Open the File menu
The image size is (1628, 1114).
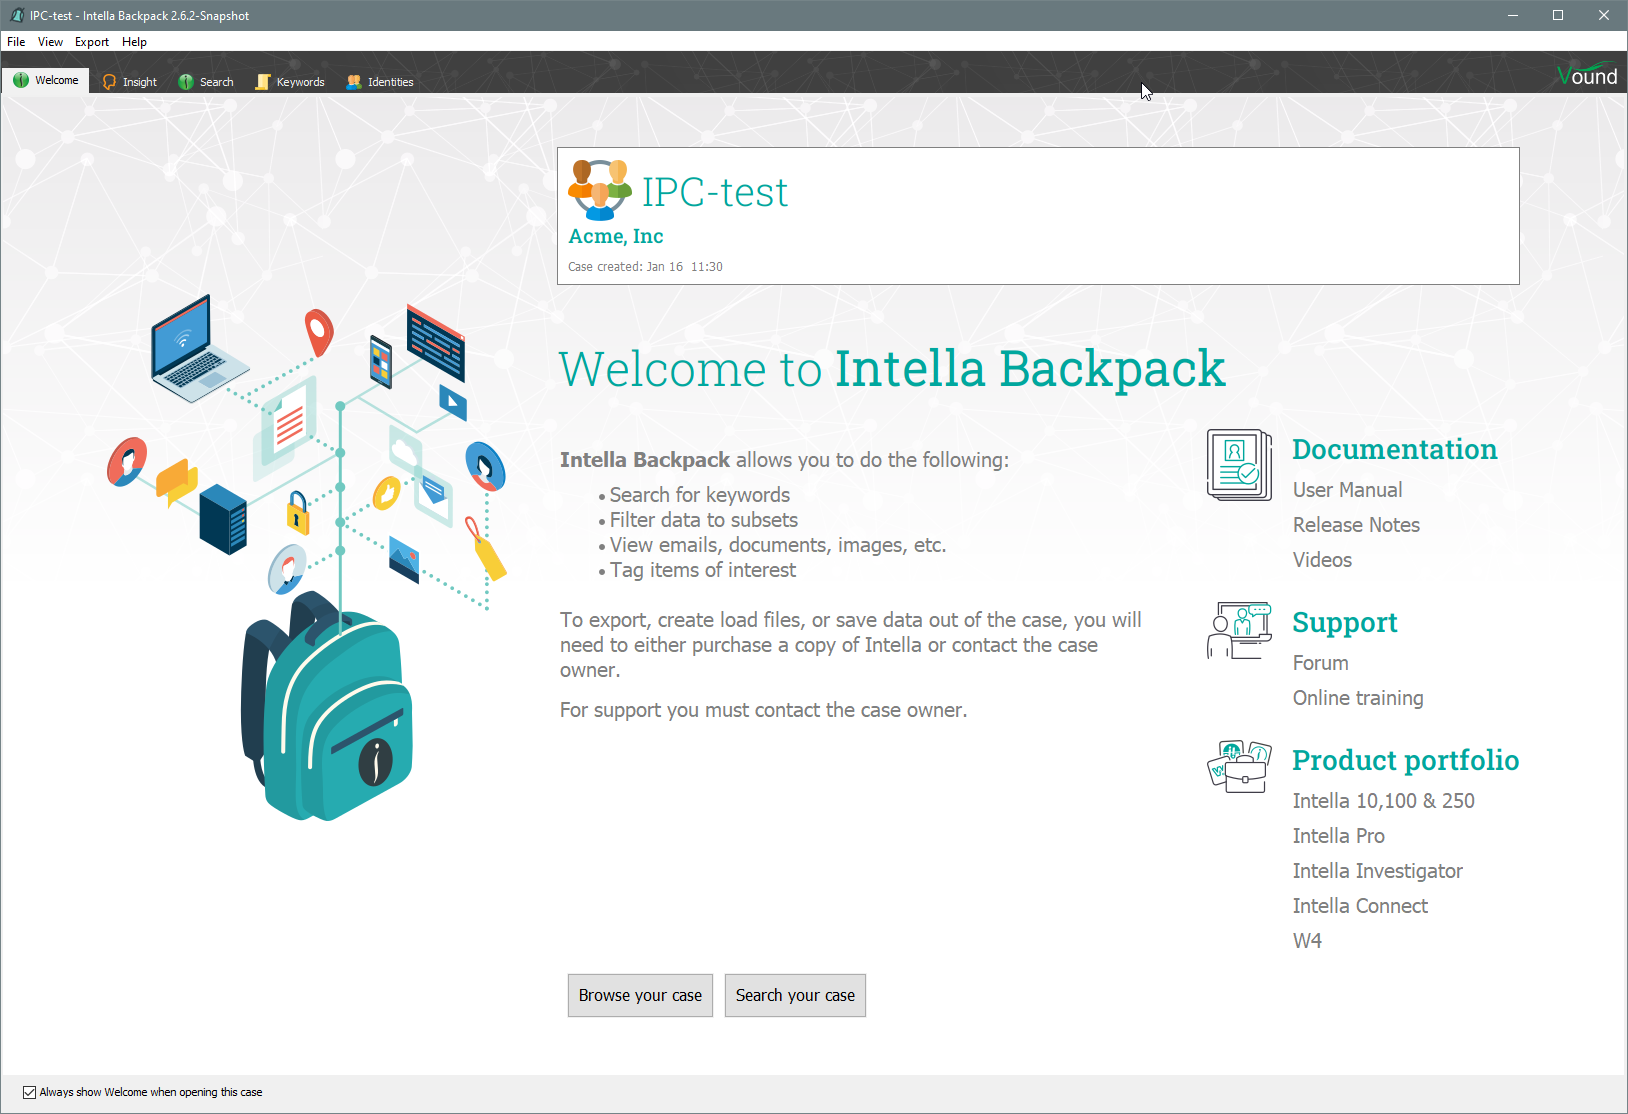pyautogui.click(x=16, y=42)
